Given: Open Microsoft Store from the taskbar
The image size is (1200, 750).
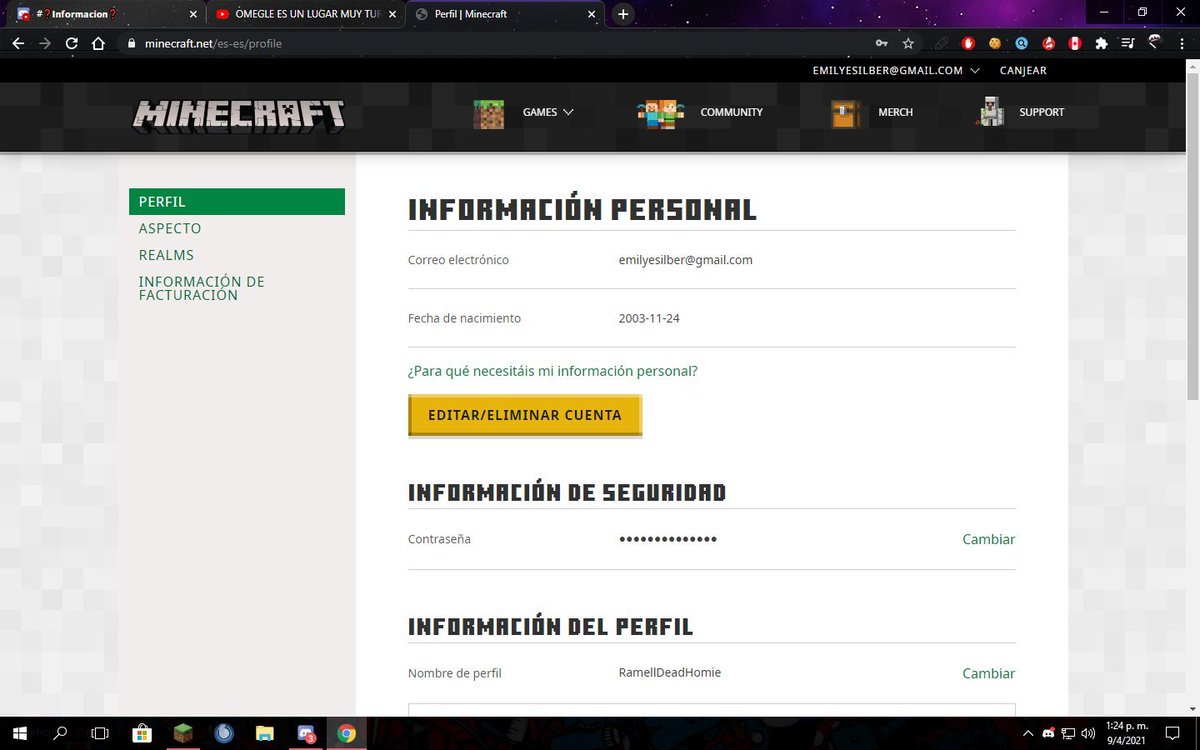Looking at the screenshot, I should tap(142, 734).
